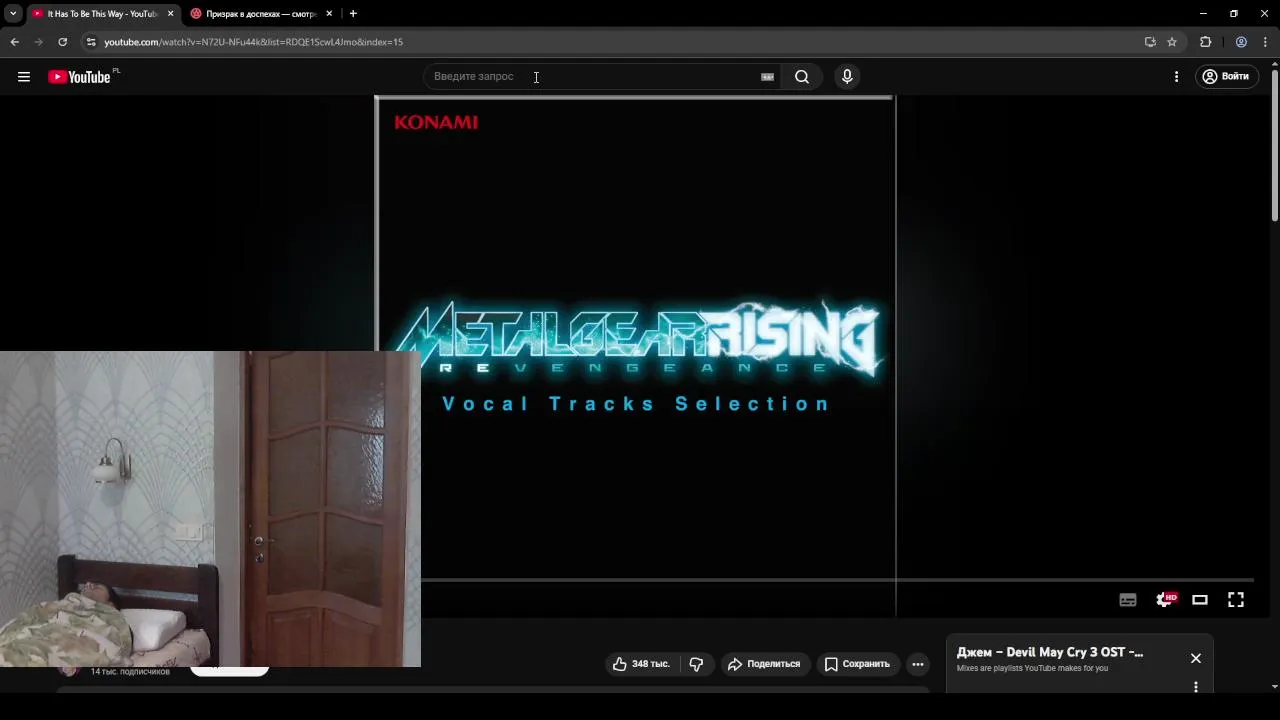Go back with the browser back arrow
Viewport: 1280px width, 720px height.
[14, 42]
